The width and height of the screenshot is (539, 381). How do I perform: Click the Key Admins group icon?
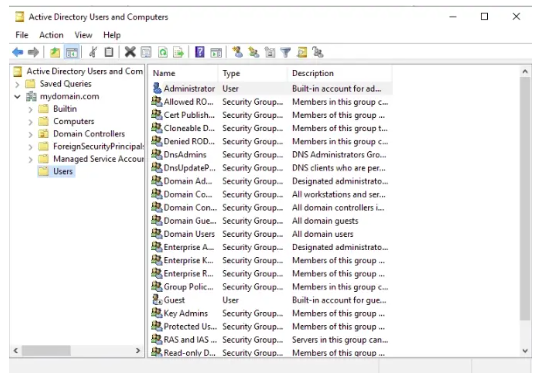[157, 313]
